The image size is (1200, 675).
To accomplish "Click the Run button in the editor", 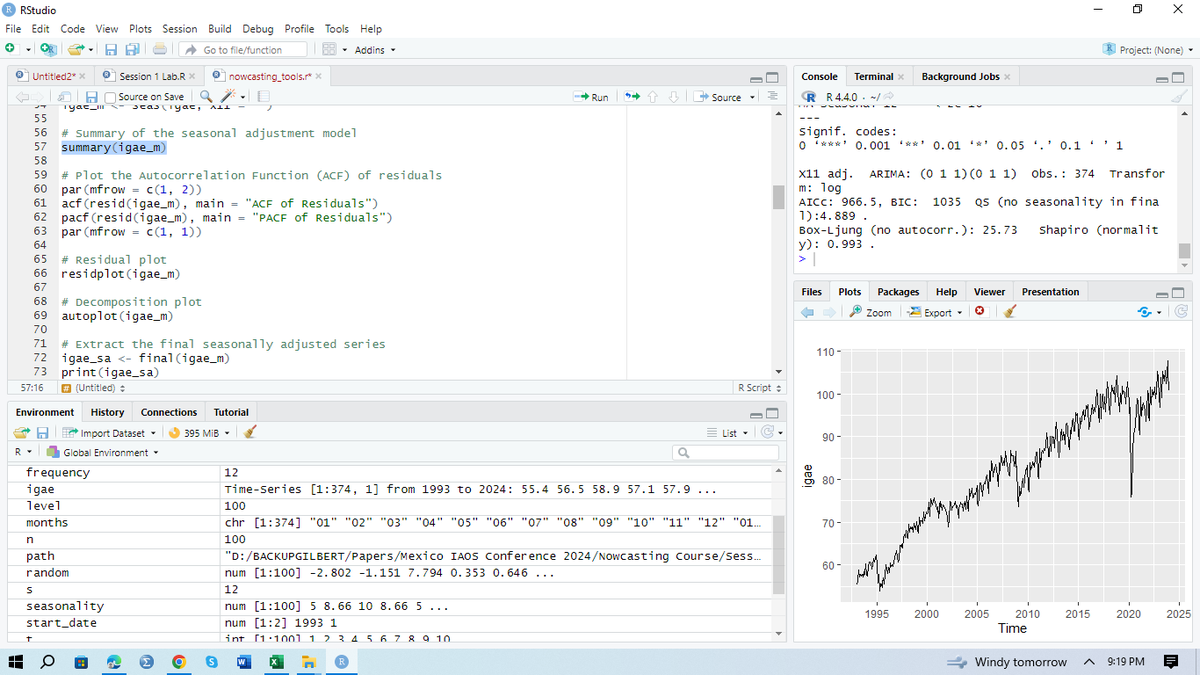I will coord(592,97).
